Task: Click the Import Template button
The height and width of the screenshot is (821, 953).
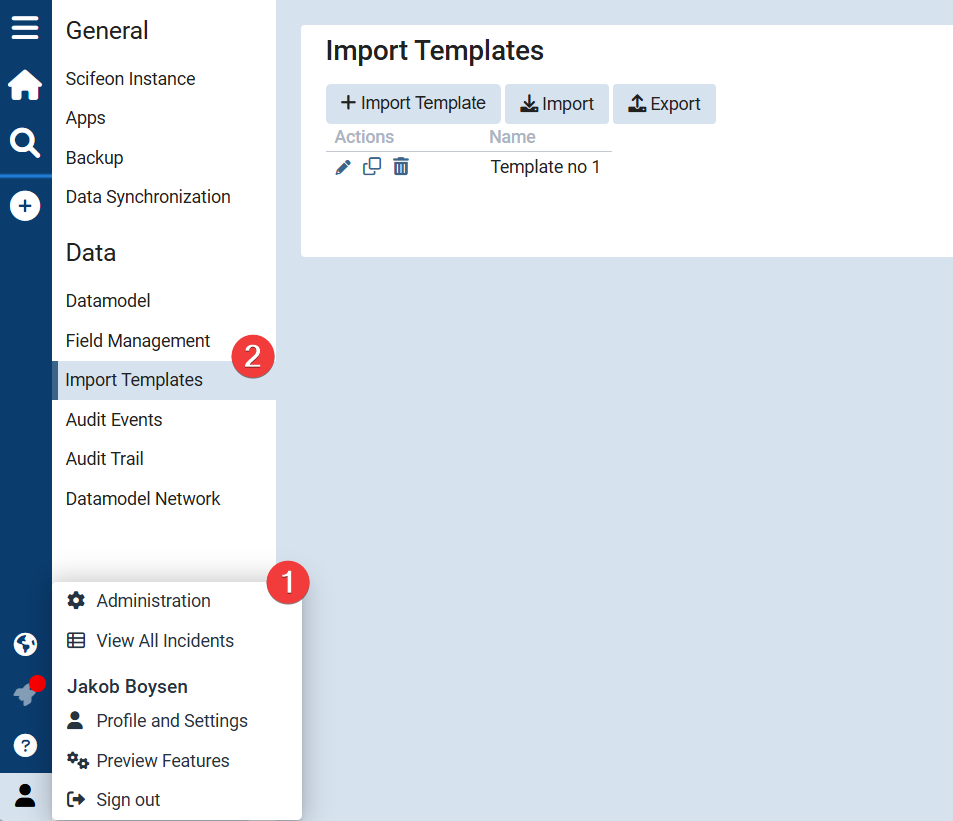Action: [x=413, y=104]
